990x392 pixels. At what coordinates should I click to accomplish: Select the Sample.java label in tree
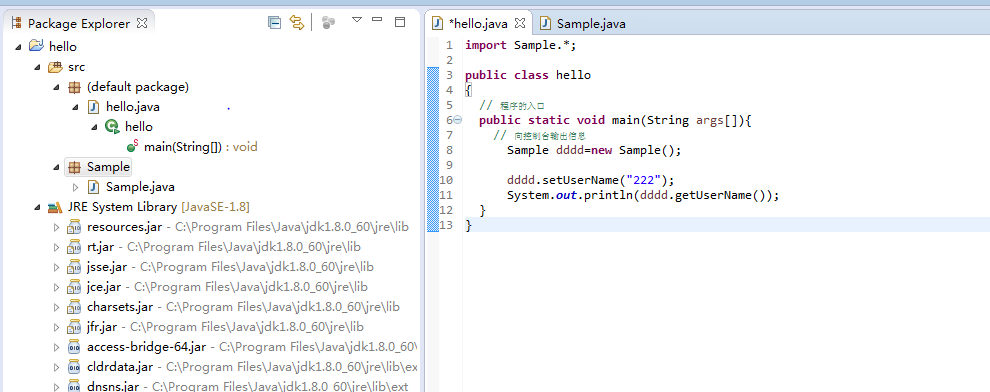pyautogui.click(x=140, y=187)
